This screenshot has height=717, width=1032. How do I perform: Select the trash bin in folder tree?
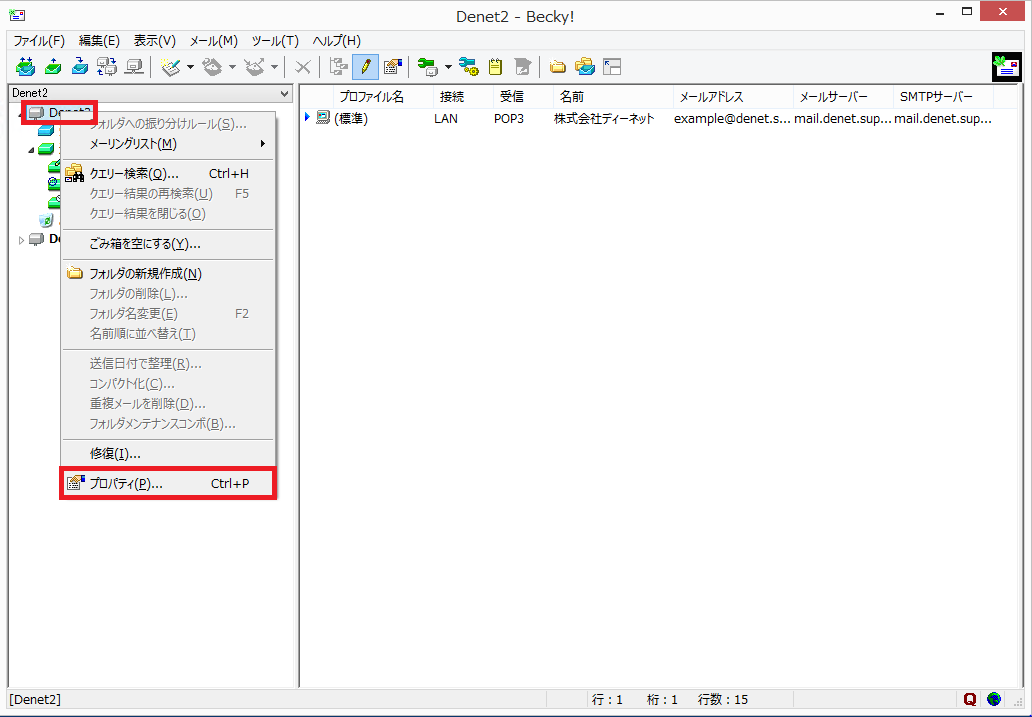(46, 220)
